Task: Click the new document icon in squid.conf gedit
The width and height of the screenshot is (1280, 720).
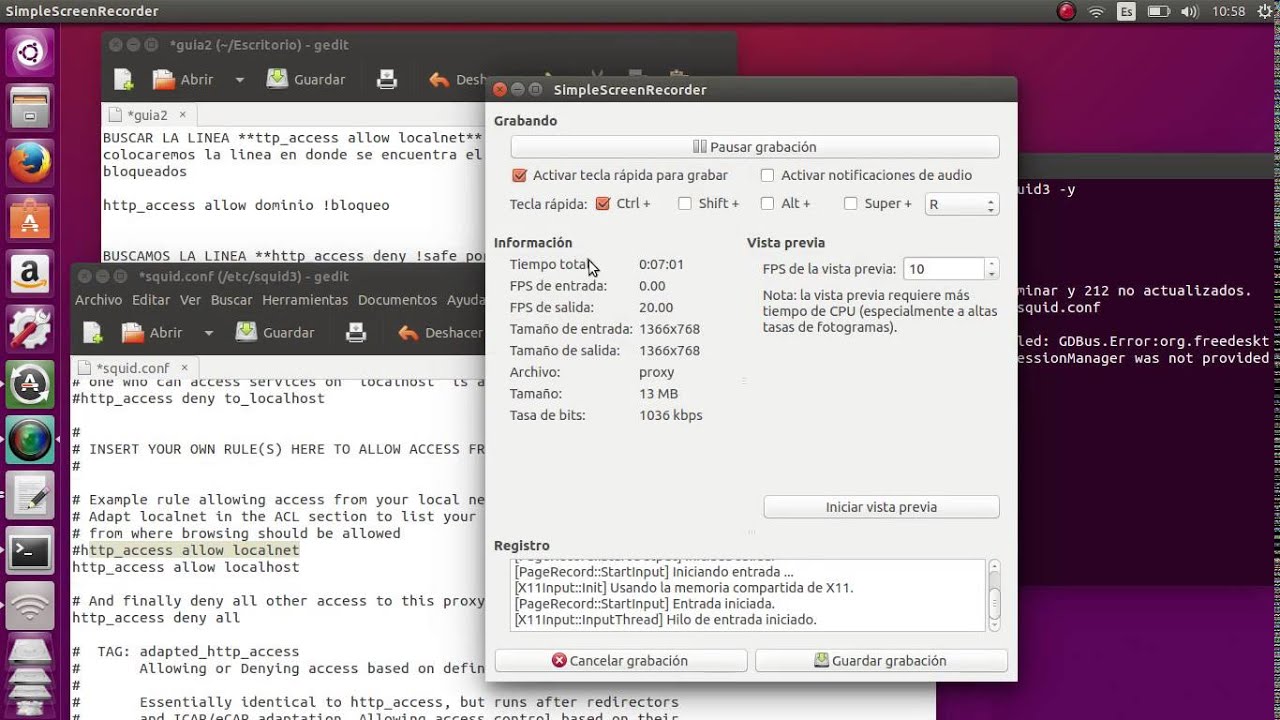Action: [92, 332]
